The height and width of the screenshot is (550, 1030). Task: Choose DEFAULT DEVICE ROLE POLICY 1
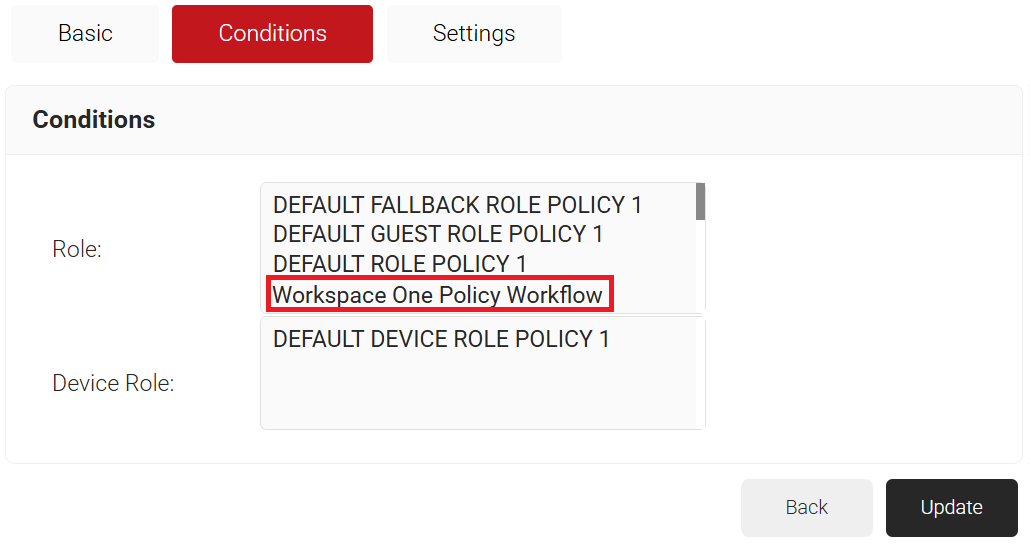pos(441,339)
